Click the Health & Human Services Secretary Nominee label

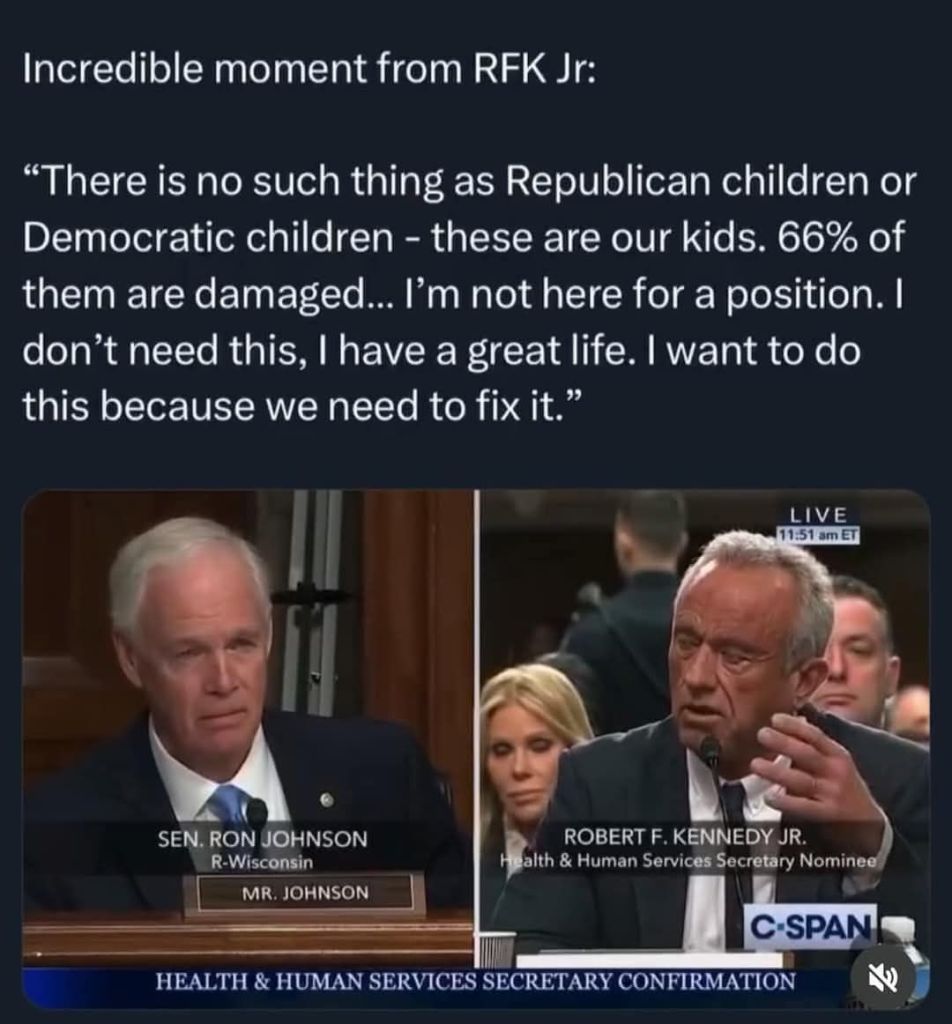tap(689, 861)
